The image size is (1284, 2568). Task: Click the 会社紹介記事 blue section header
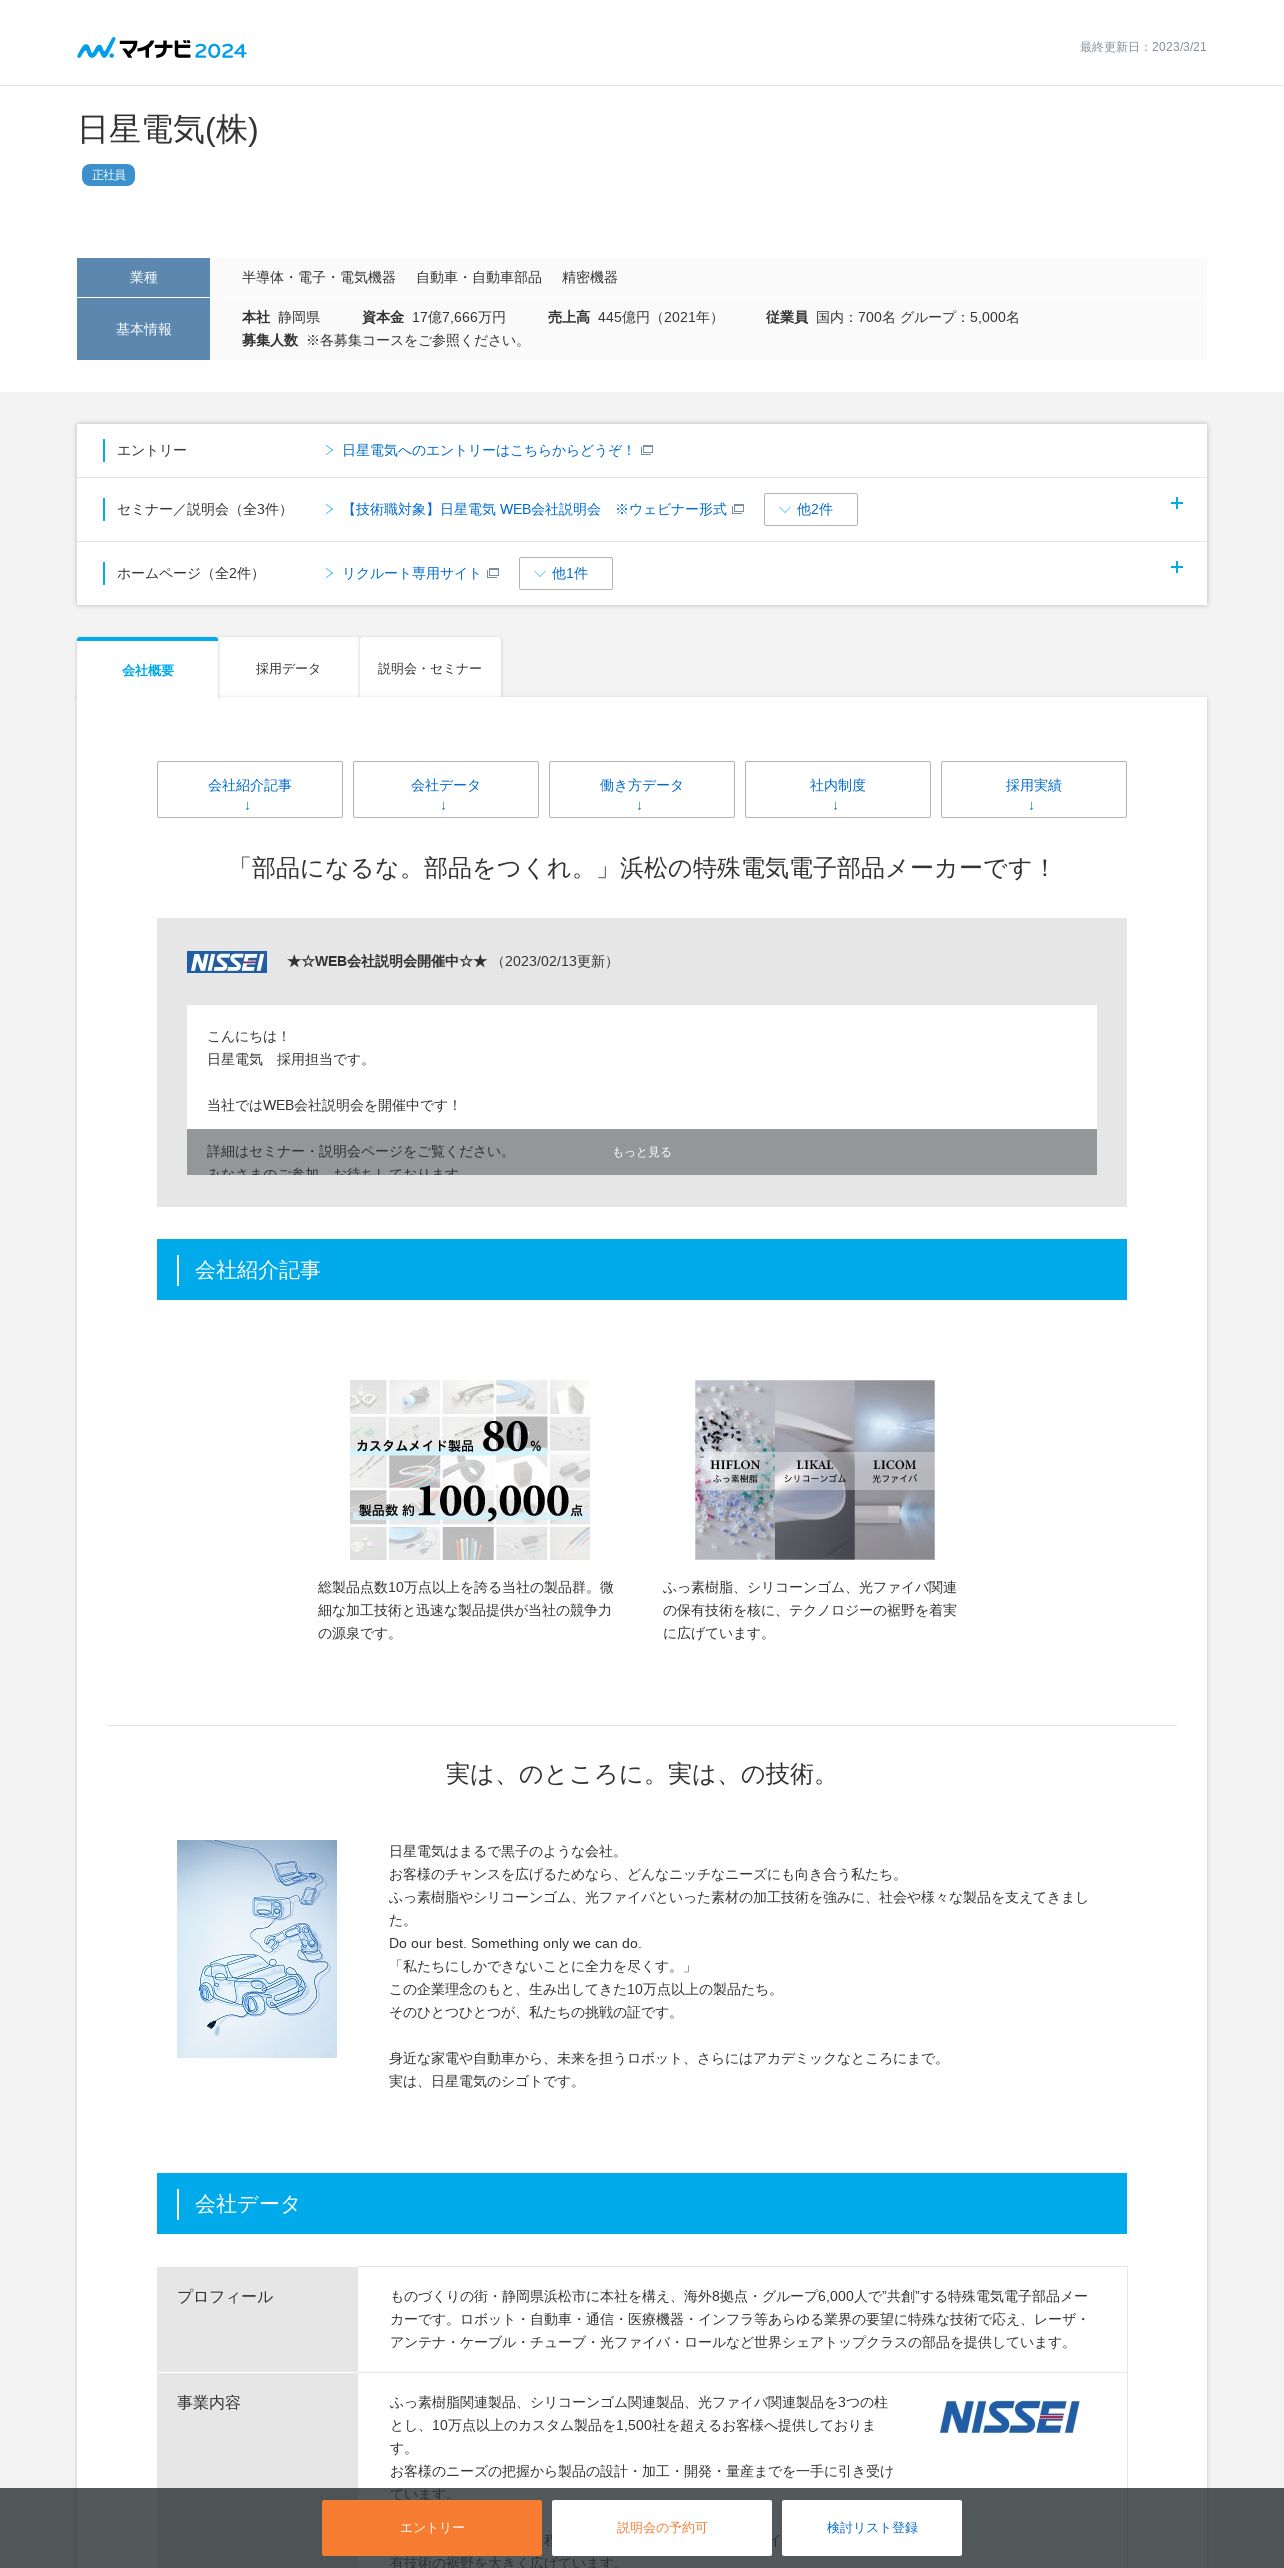coord(642,1270)
